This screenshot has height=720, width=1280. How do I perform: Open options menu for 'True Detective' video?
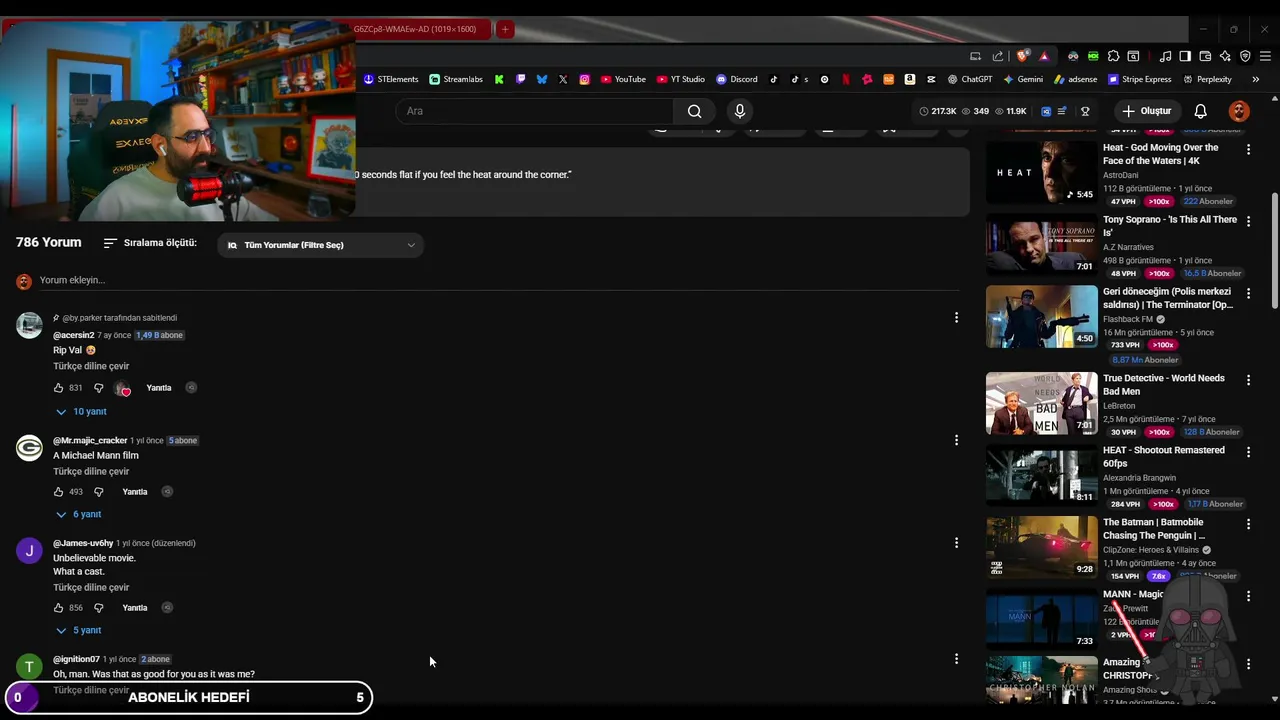[x=1248, y=380]
